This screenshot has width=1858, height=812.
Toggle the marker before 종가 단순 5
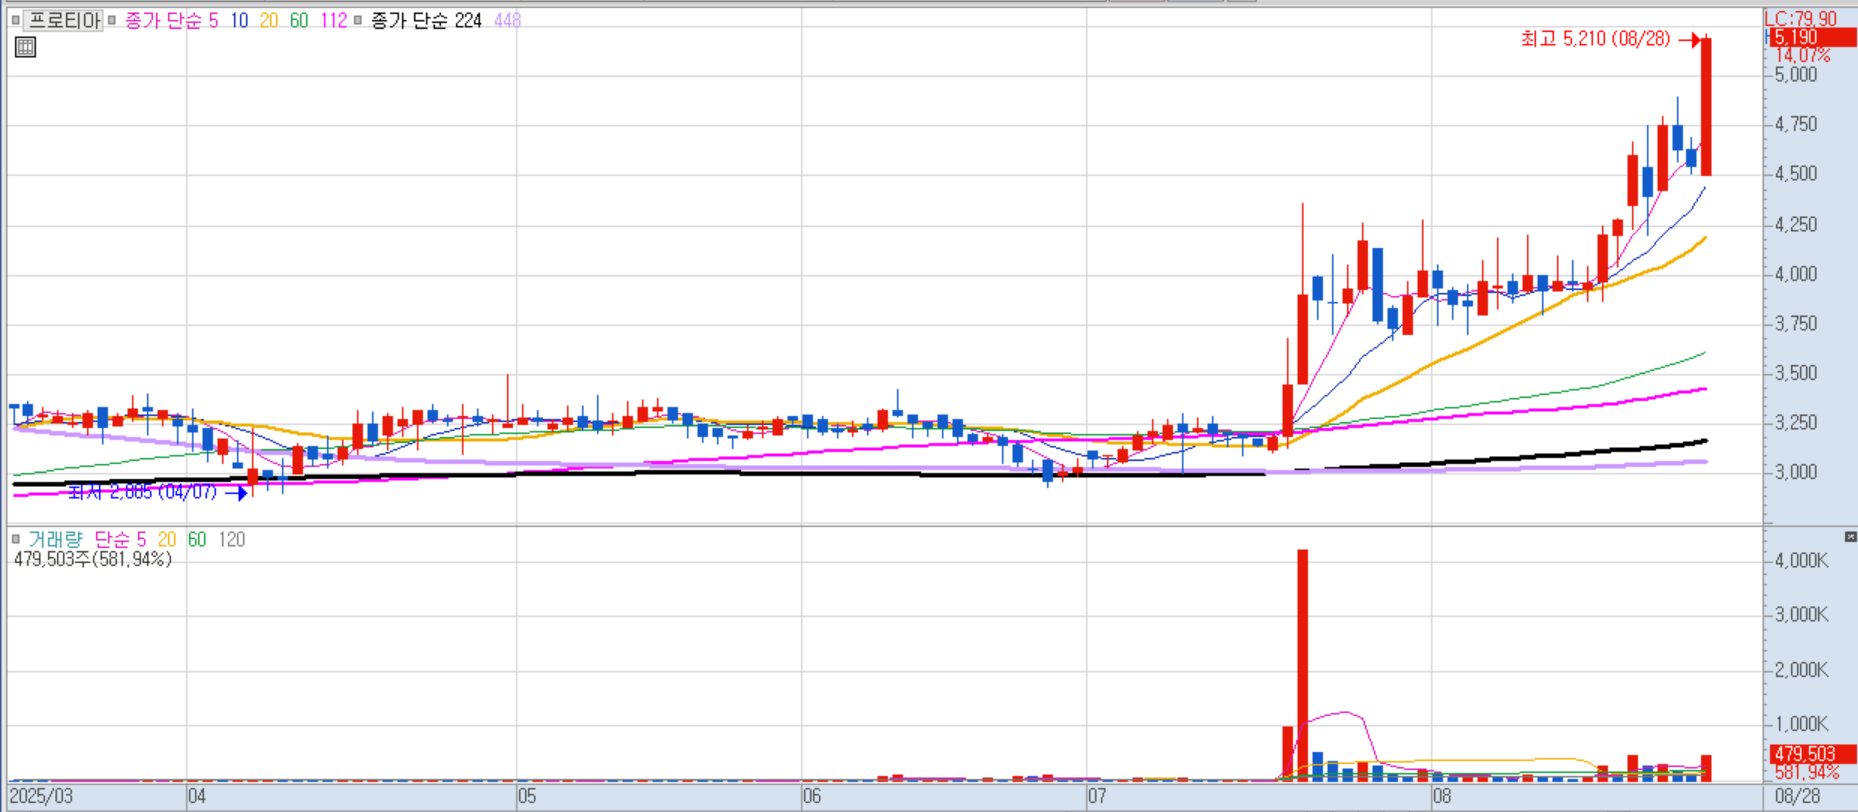click(x=112, y=20)
